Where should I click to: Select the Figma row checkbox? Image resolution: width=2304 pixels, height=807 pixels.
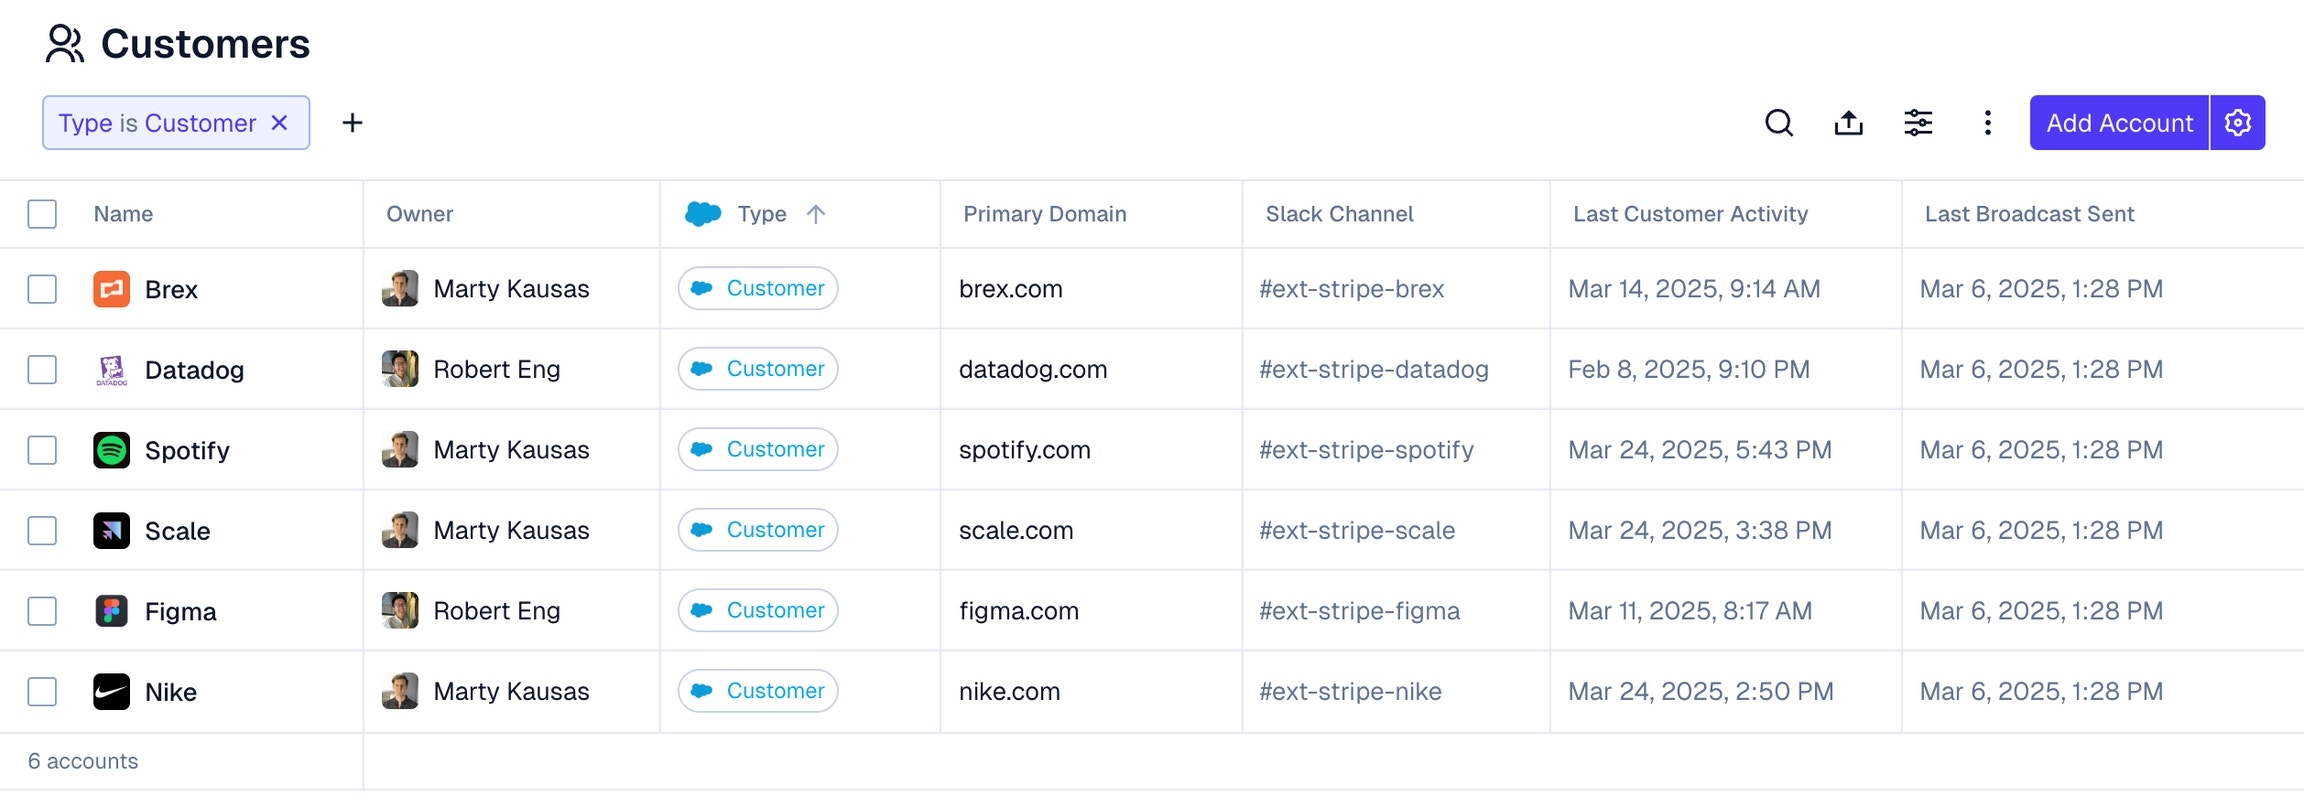[42, 611]
